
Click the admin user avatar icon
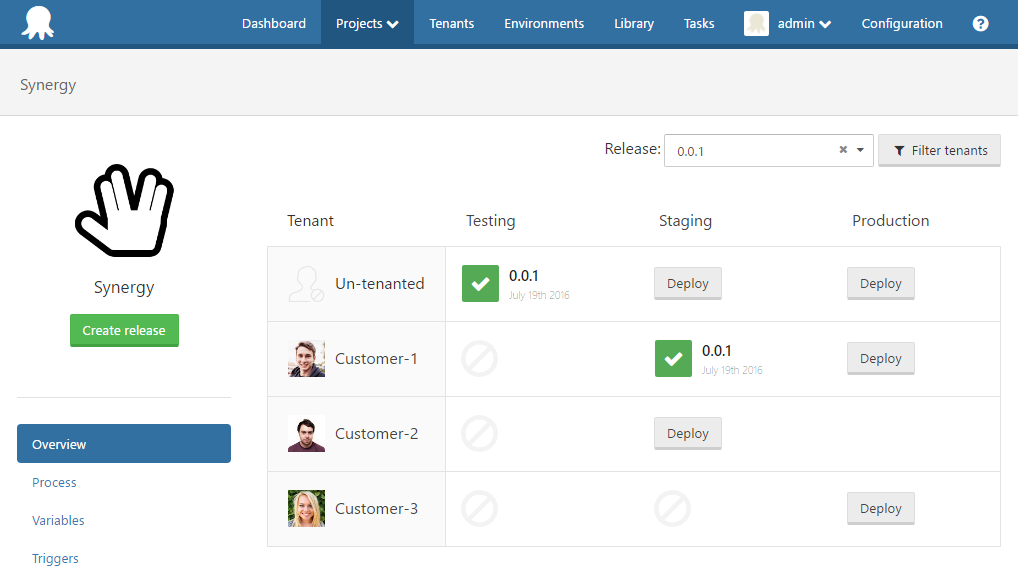pos(756,23)
